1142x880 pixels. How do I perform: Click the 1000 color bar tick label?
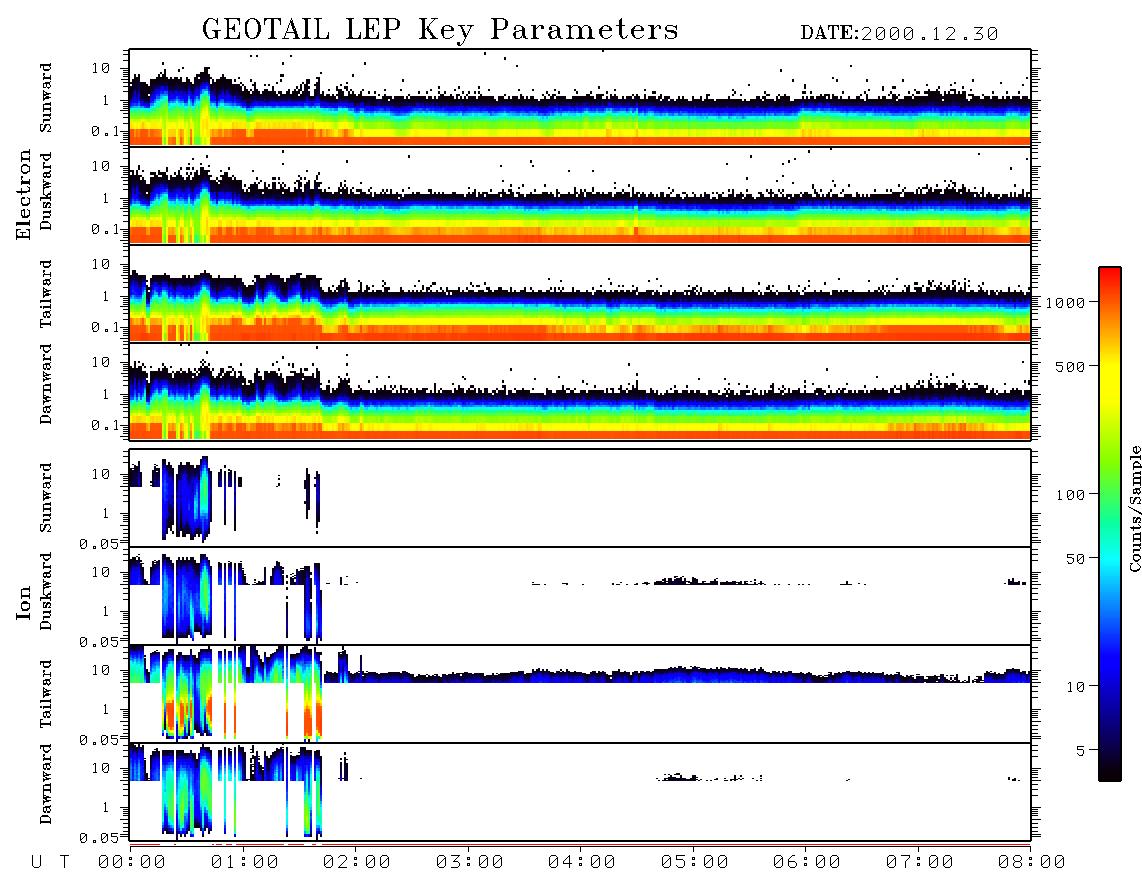[x=1065, y=303]
